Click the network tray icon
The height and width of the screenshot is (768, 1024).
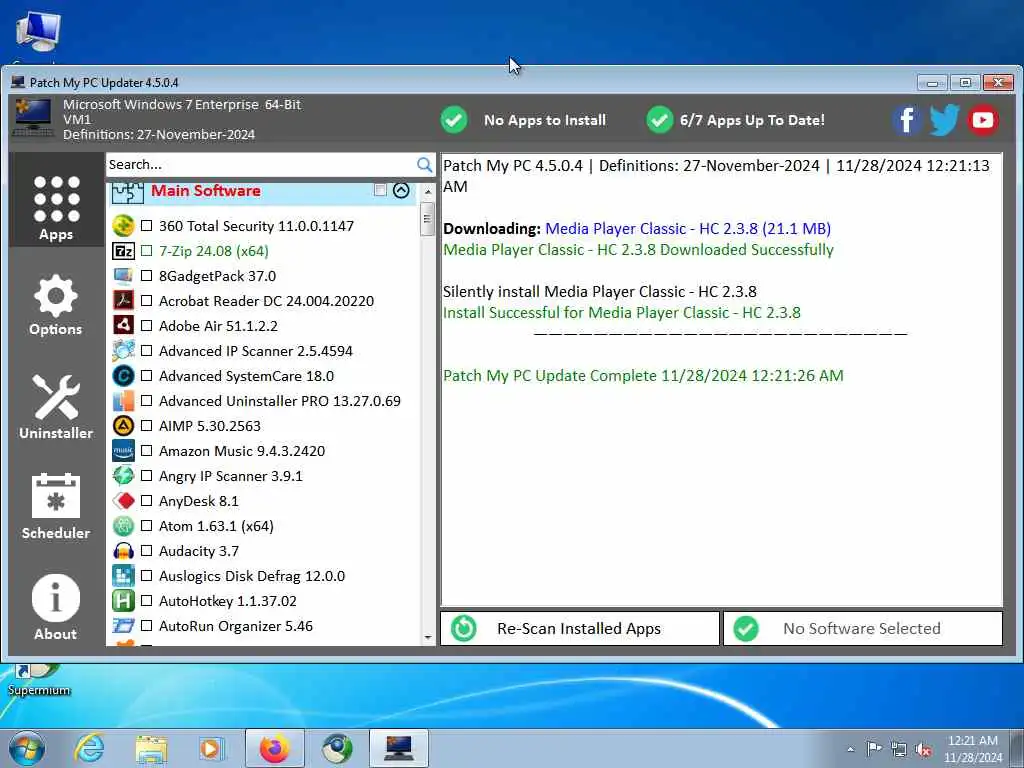pyautogui.click(x=899, y=749)
